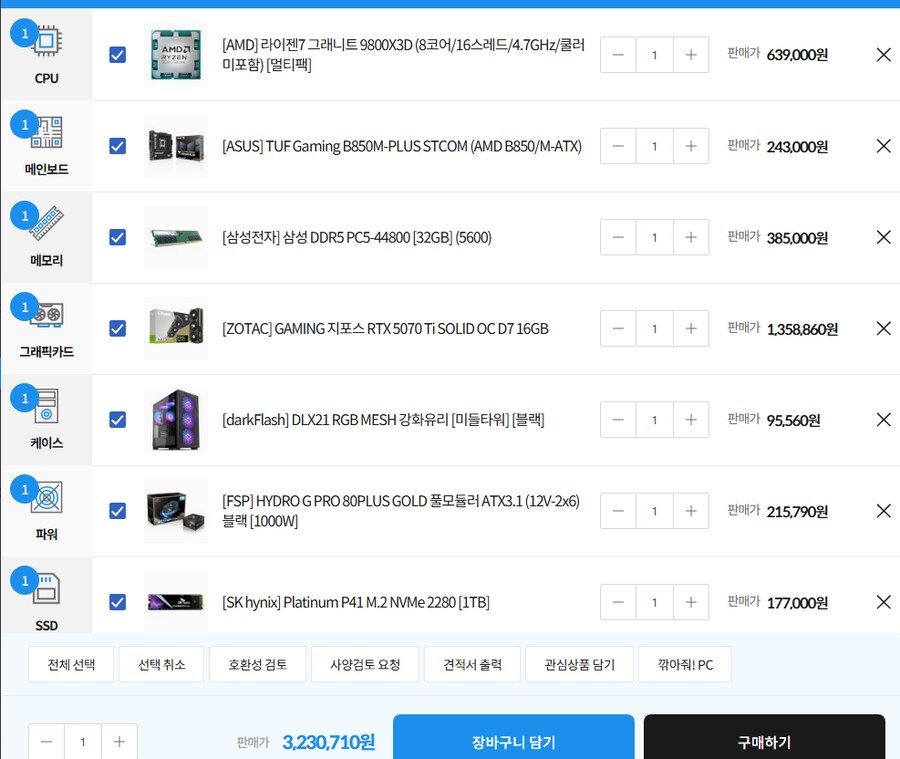
Task: Uncheck the darkFlash DLX21 case checkbox
Action: pos(117,420)
